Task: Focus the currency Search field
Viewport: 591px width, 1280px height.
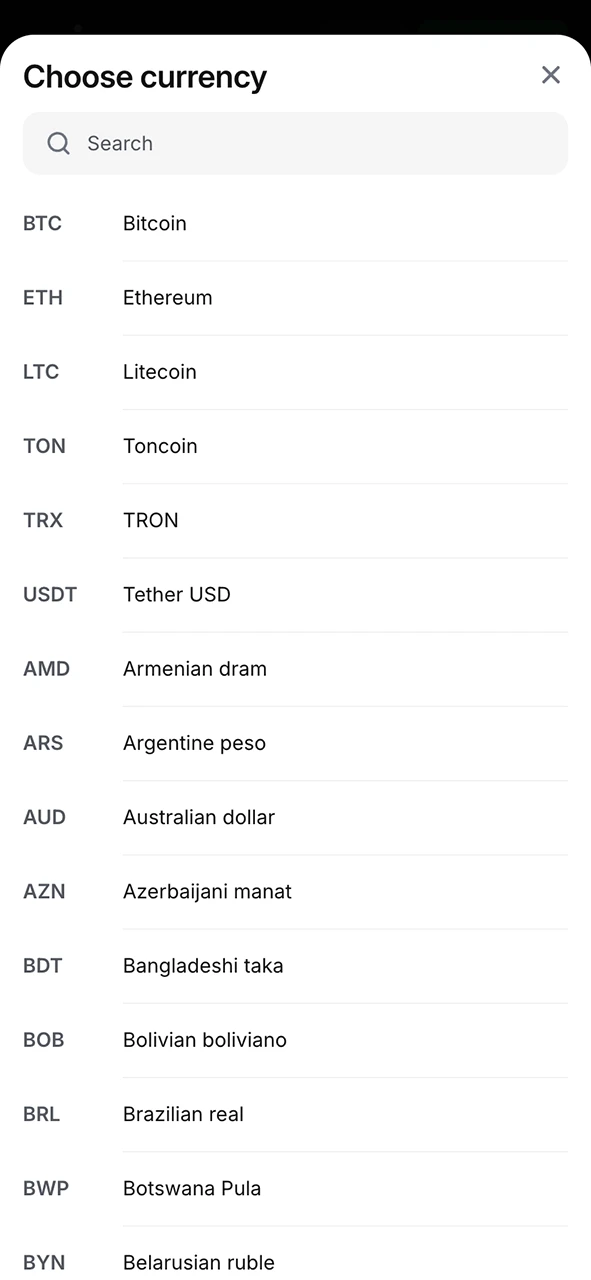Action: coord(295,143)
